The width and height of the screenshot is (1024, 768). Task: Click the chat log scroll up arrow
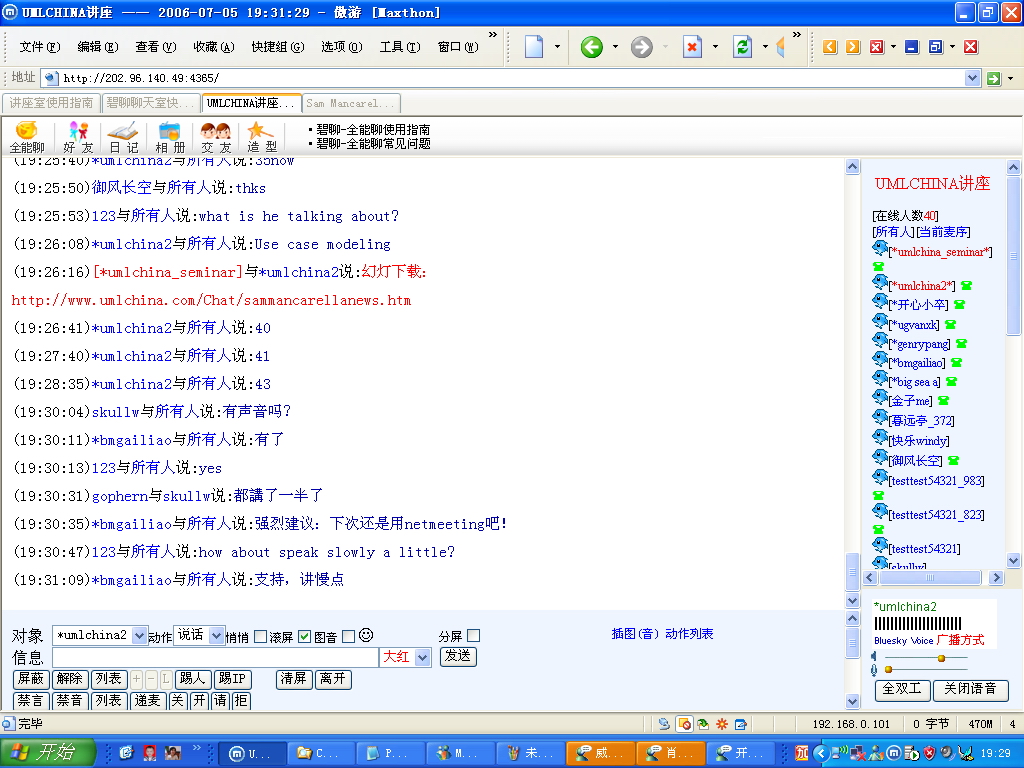(x=852, y=167)
